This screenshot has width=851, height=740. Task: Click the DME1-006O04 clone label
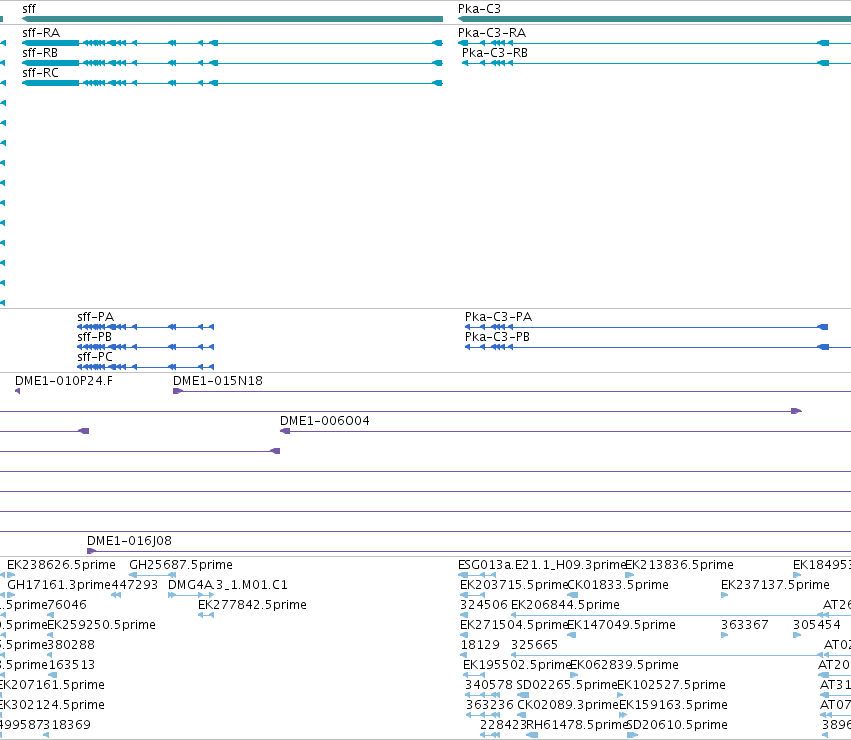coord(325,421)
